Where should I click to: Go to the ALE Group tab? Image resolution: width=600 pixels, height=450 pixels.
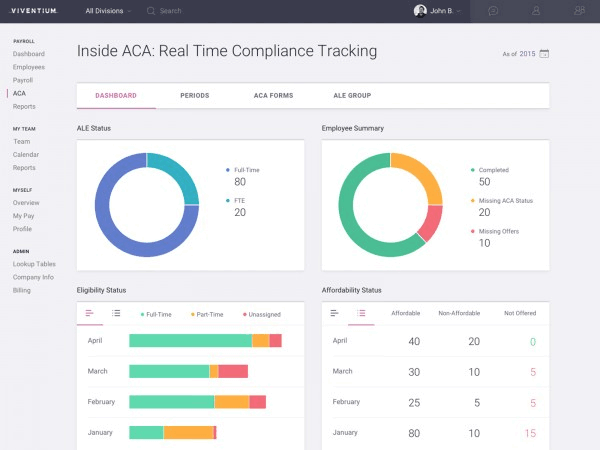click(352, 95)
